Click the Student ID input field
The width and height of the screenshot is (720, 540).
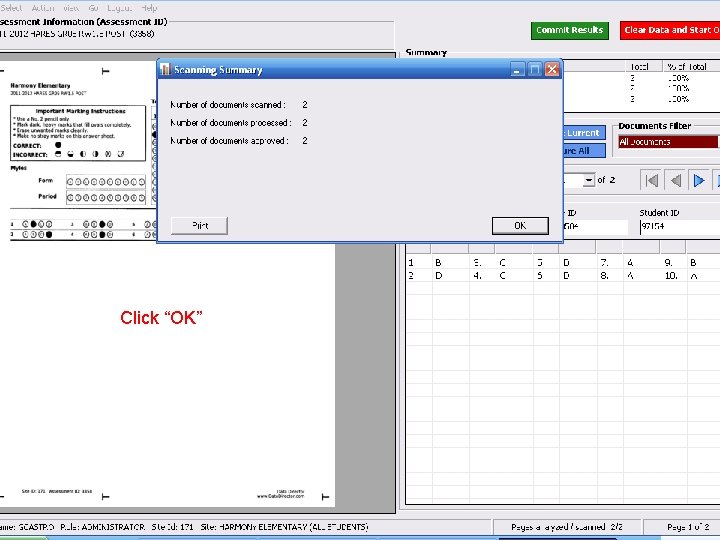coord(680,226)
